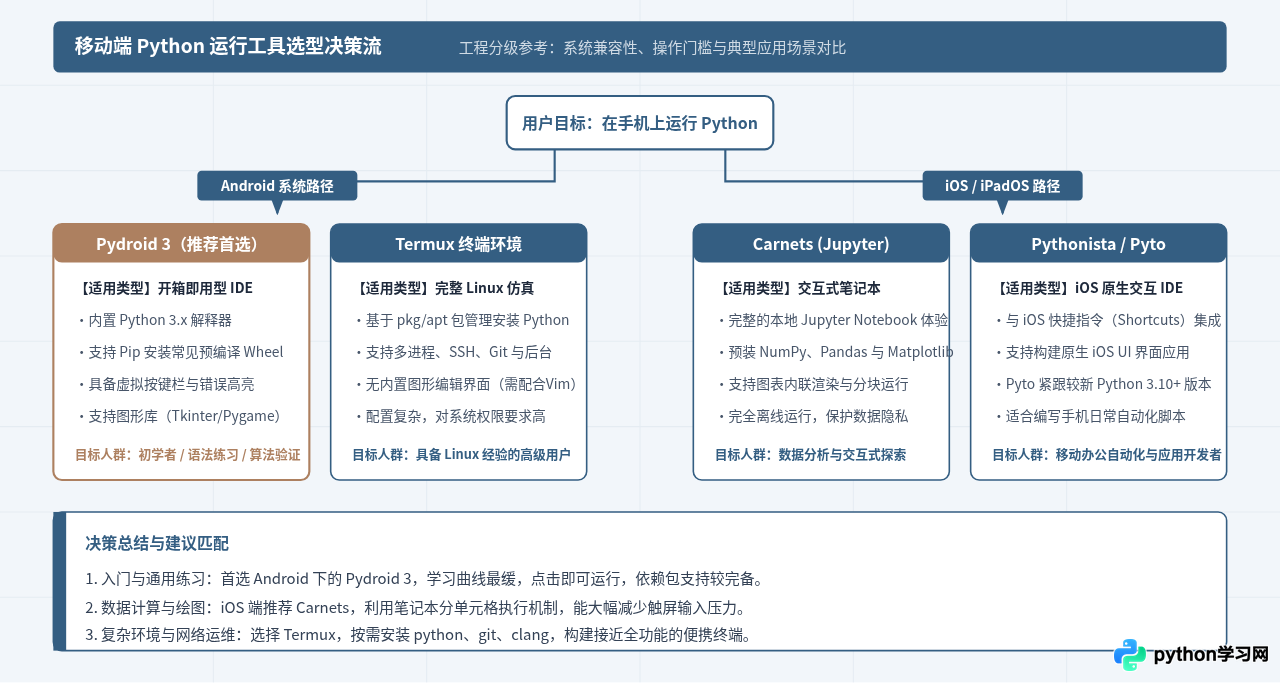Click 内置 Python 3.x 解释器 line
This screenshot has width=1280, height=683.
click(x=154, y=320)
